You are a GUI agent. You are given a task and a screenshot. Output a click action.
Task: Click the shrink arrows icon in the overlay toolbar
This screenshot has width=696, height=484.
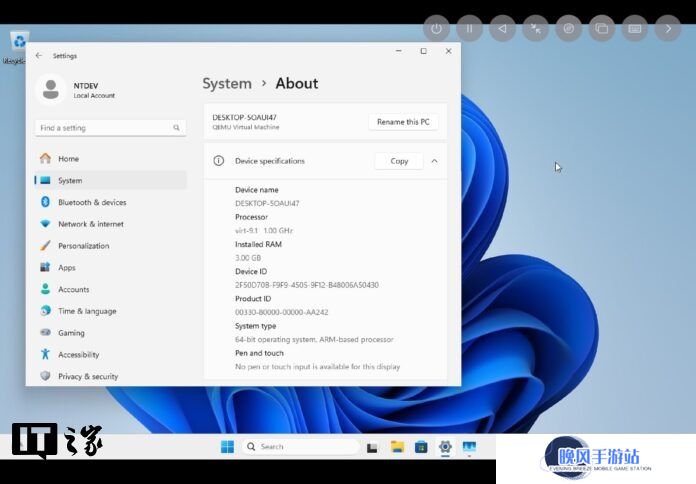(536, 29)
